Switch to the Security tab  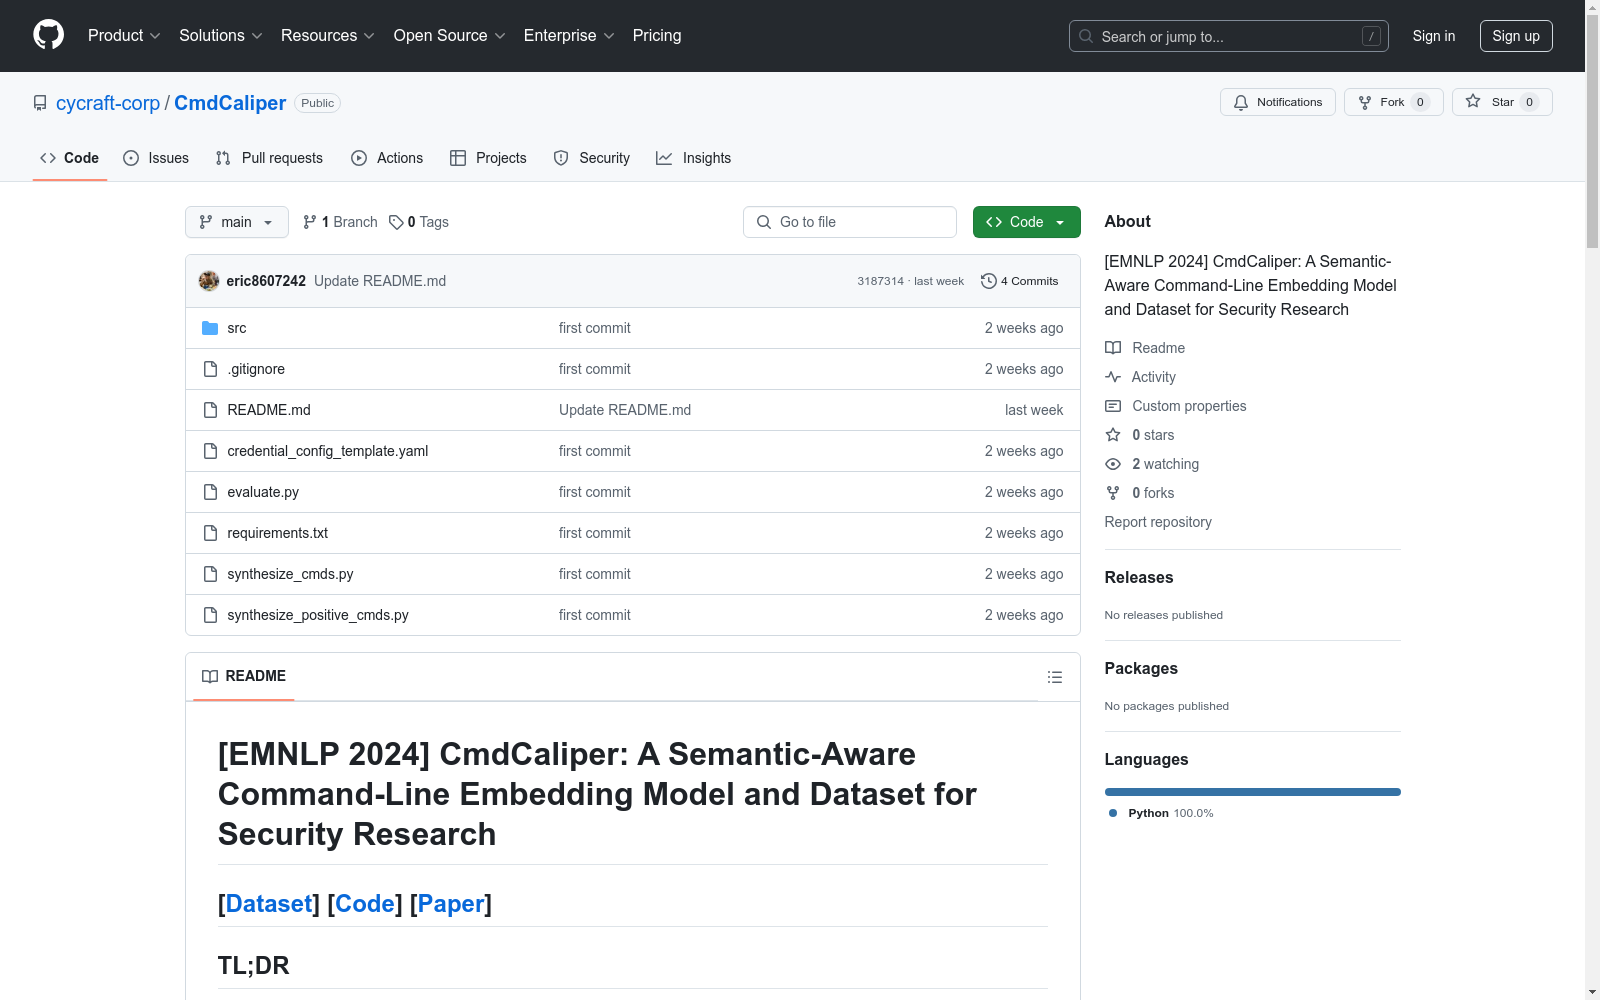pos(592,158)
